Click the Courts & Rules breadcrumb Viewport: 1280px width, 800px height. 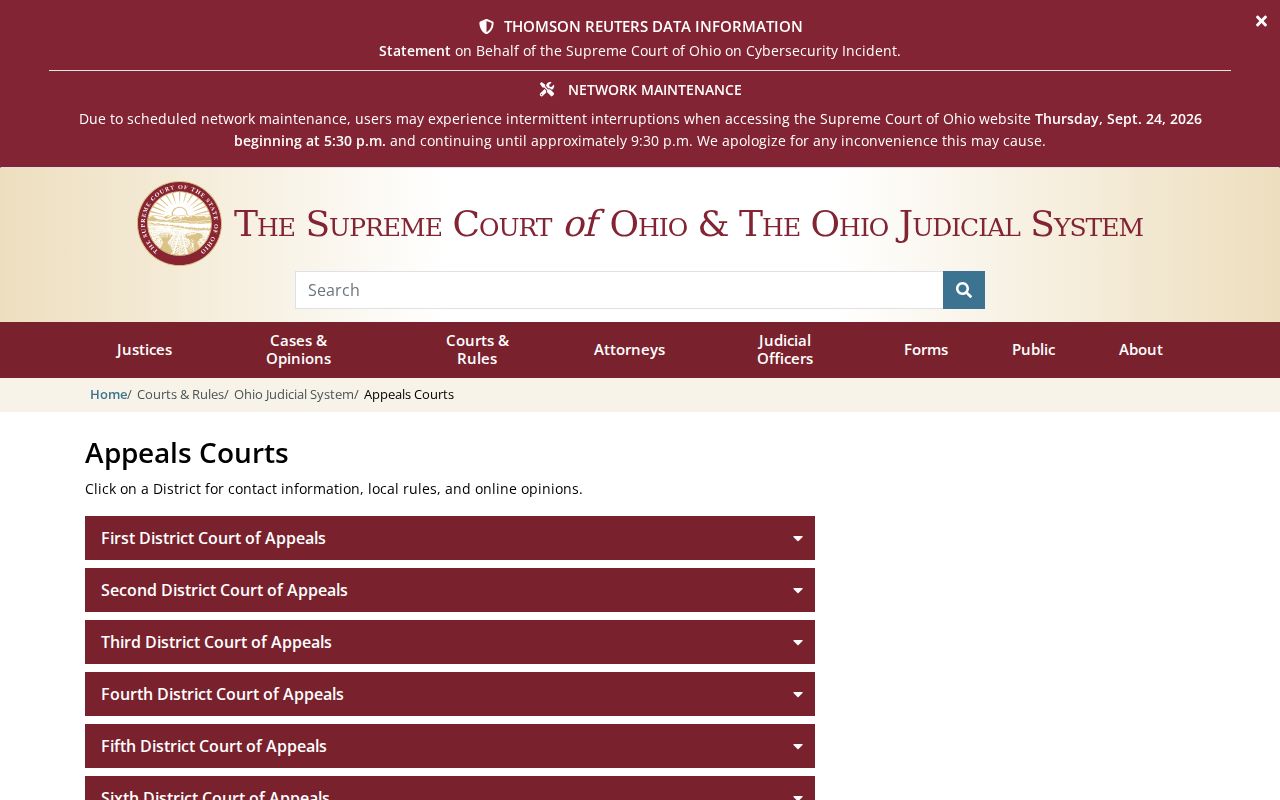tap(180, 395)
